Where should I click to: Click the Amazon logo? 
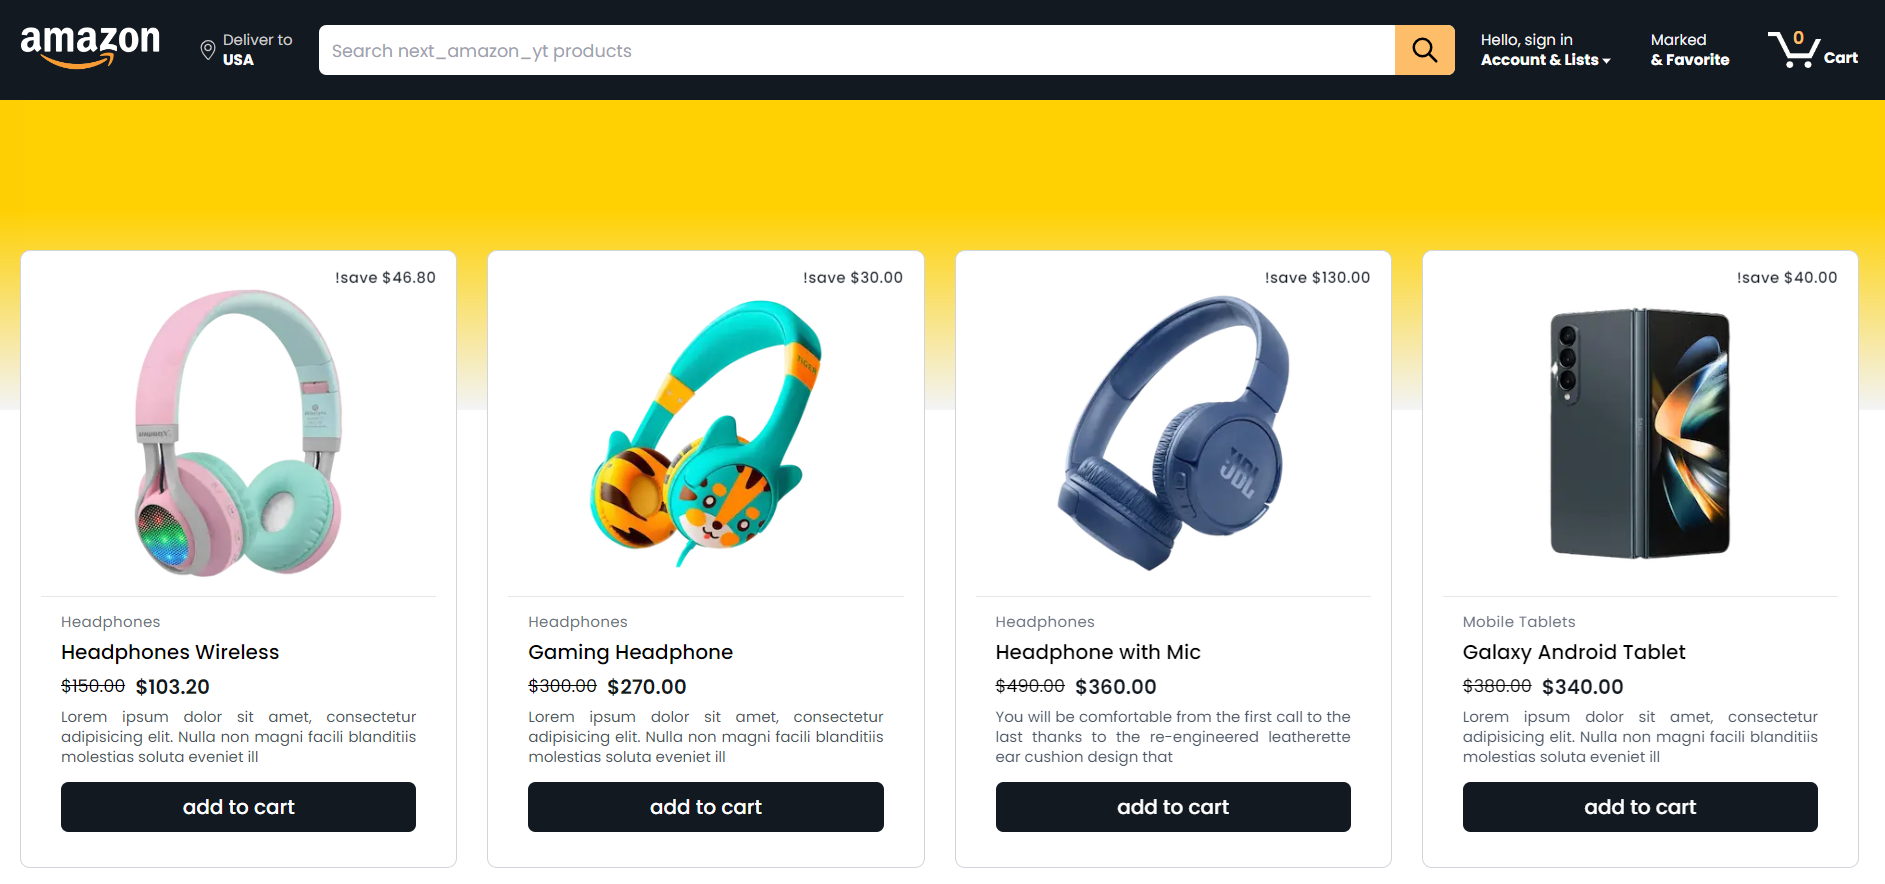point(90,47)
